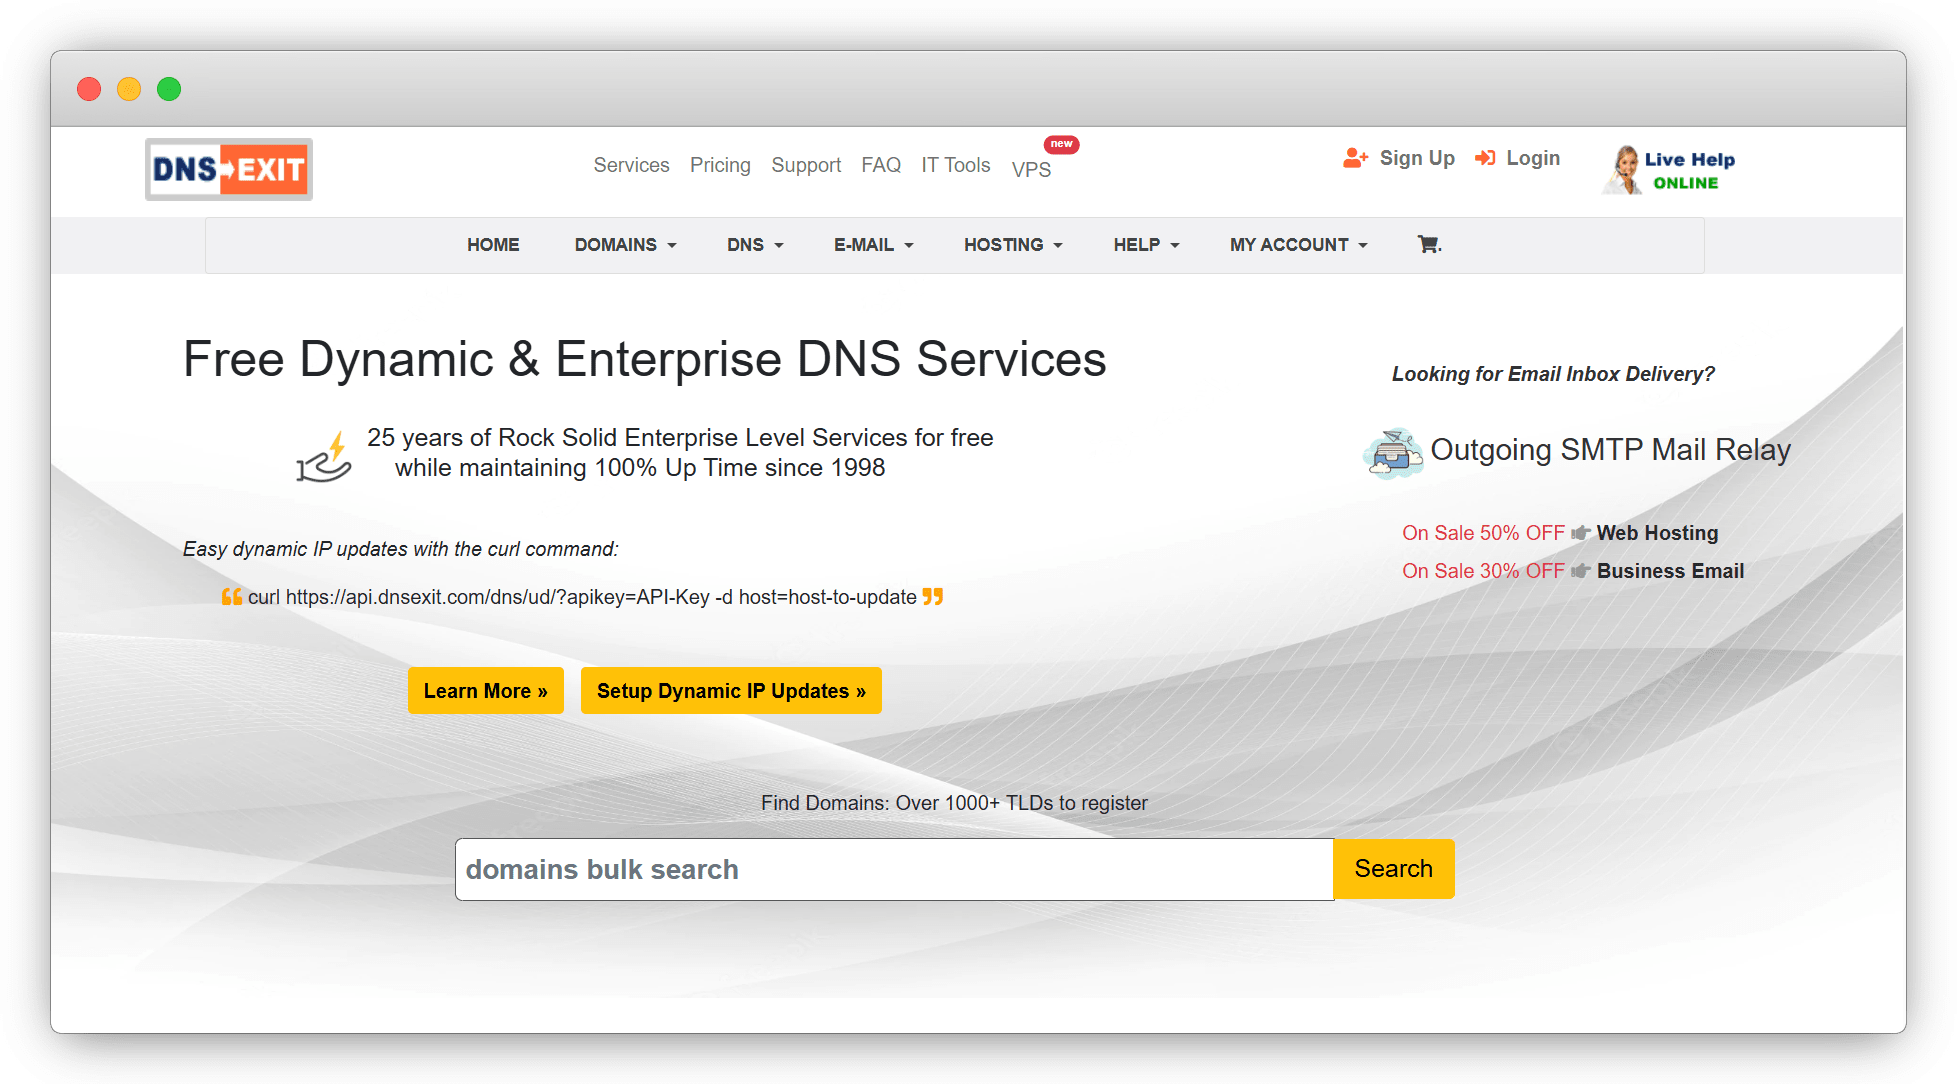This screenshot has height=1084, width=1957.
Task: Expand the DOMAINS dropdown menu
Action: point(625,245)
